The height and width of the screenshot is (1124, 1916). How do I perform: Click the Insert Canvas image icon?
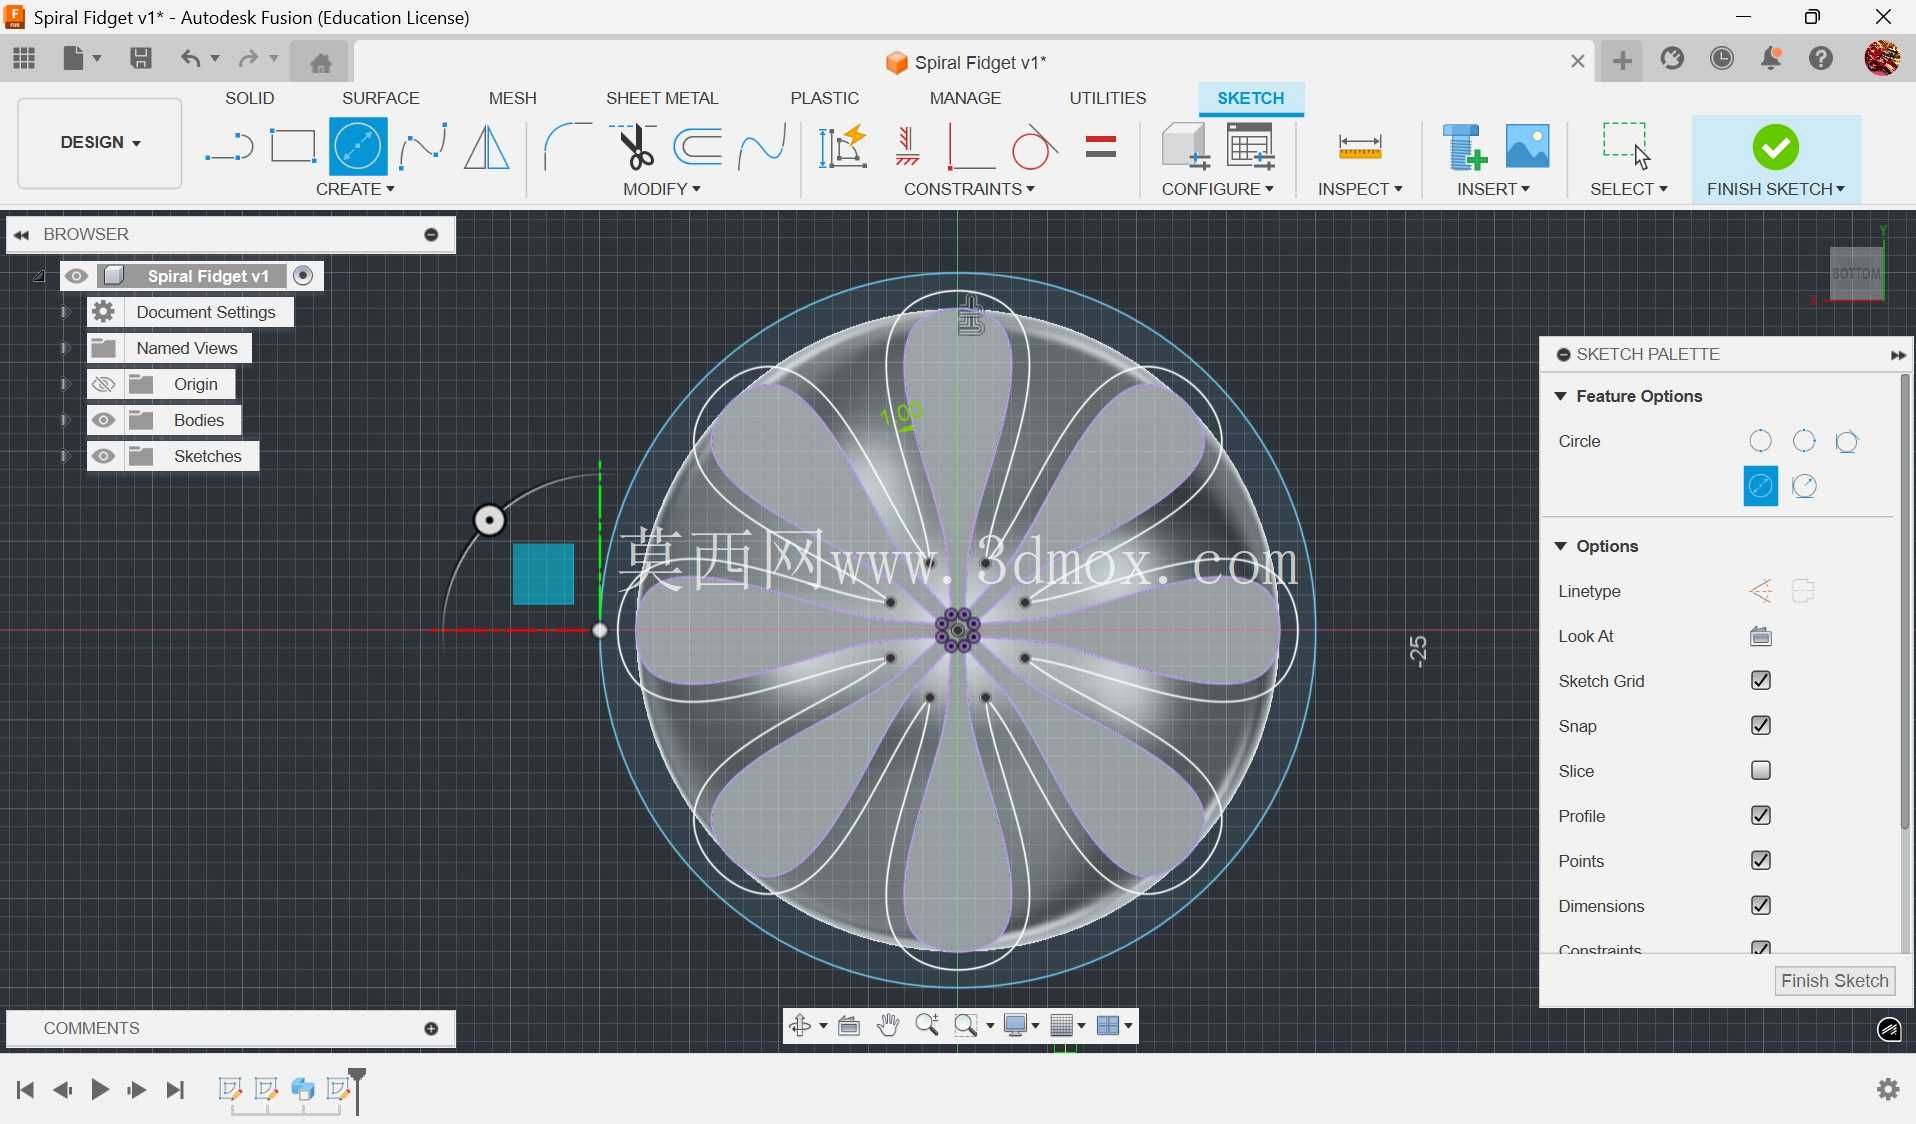1528,147
